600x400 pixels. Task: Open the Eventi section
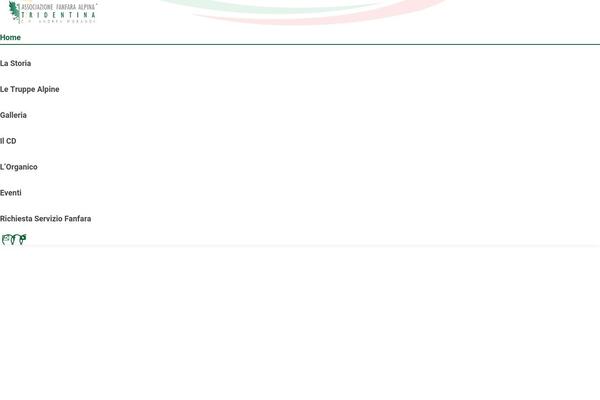pyautogui.click(x=11, y=193)
